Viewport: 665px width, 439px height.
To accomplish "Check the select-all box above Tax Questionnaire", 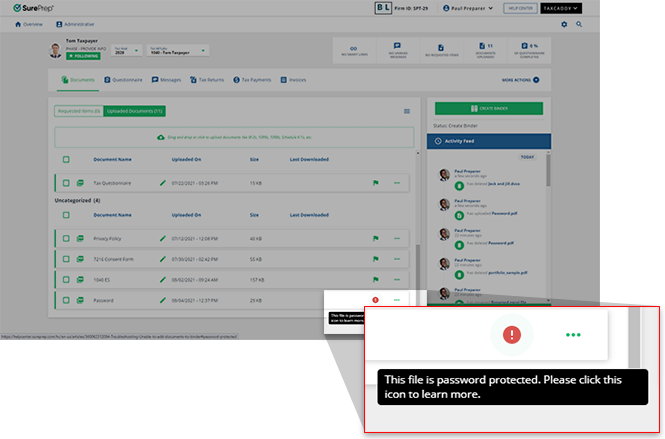I will [66, 159].
